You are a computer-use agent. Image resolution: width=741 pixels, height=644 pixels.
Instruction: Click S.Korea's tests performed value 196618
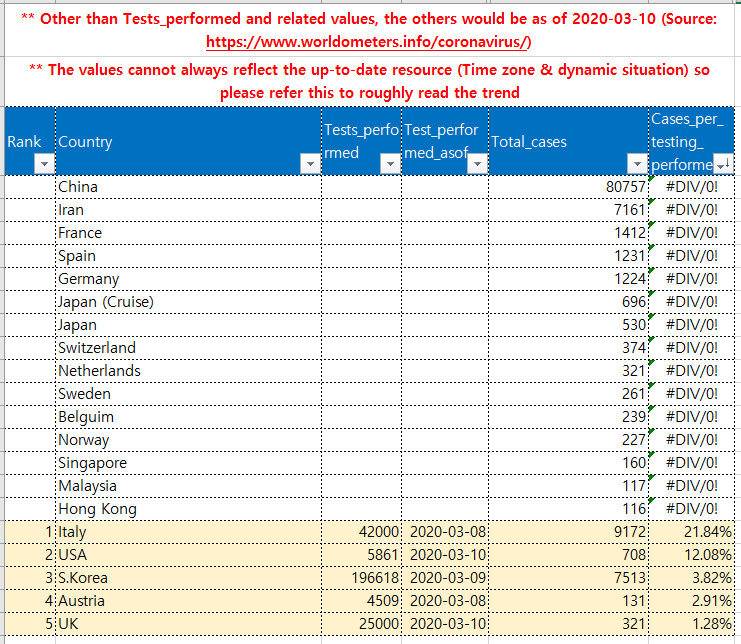(x=362, y=578)
